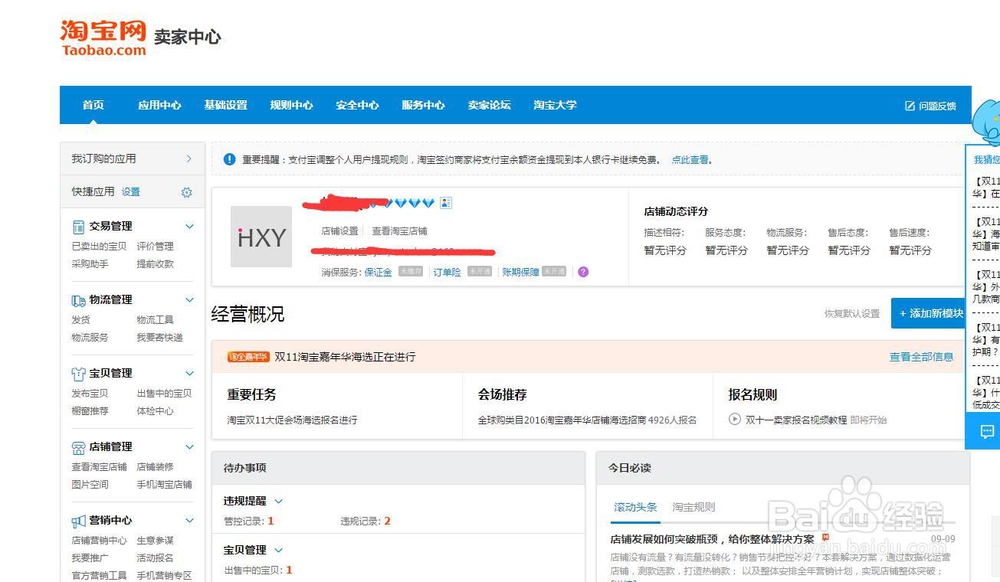Click the 店铺管理 shop icon
The image size is (1000, 582).
(78, 447)
